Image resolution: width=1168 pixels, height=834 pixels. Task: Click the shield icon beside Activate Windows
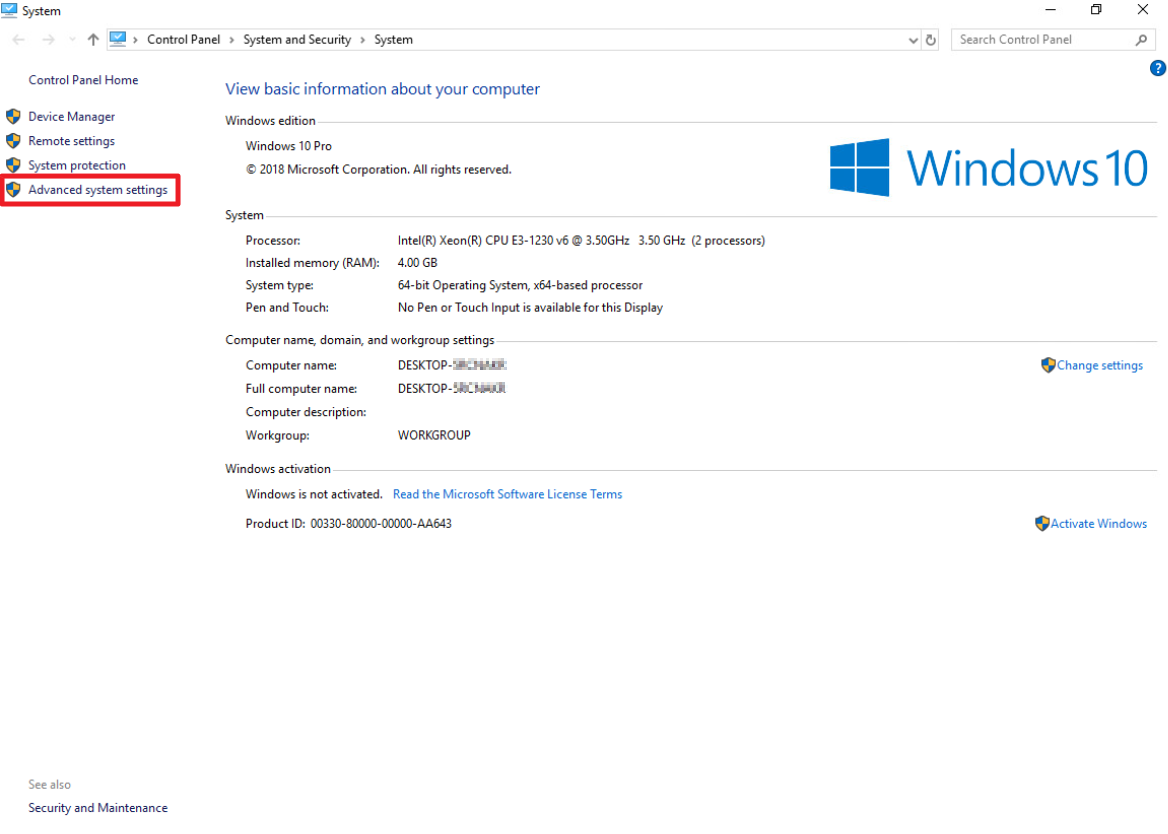(1042, 523)
